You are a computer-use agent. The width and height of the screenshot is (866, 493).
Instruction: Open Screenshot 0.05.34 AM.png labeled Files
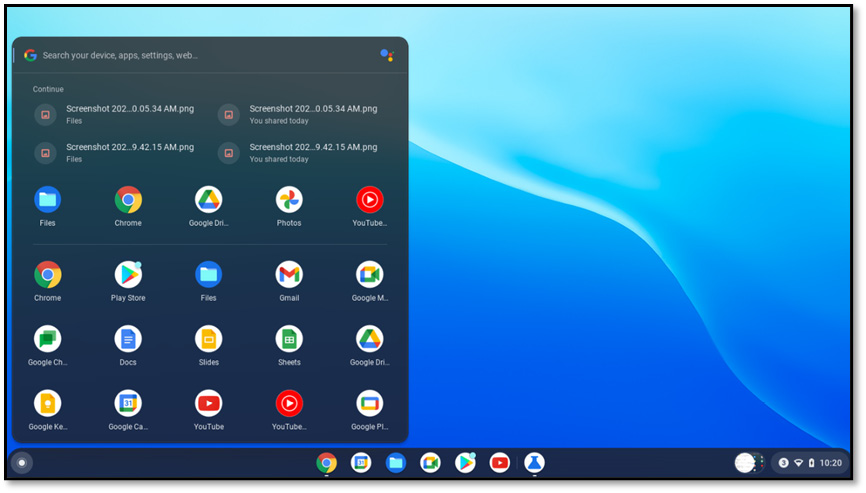coord(114,114)
